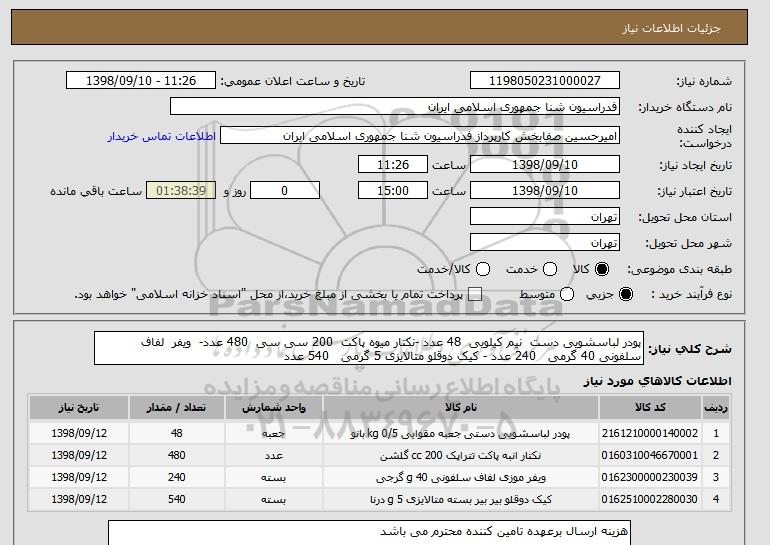Screen dimensions: 770x545
Task: Click the نکتار انبه پاکت item name
Action: (x=461, y=456)
